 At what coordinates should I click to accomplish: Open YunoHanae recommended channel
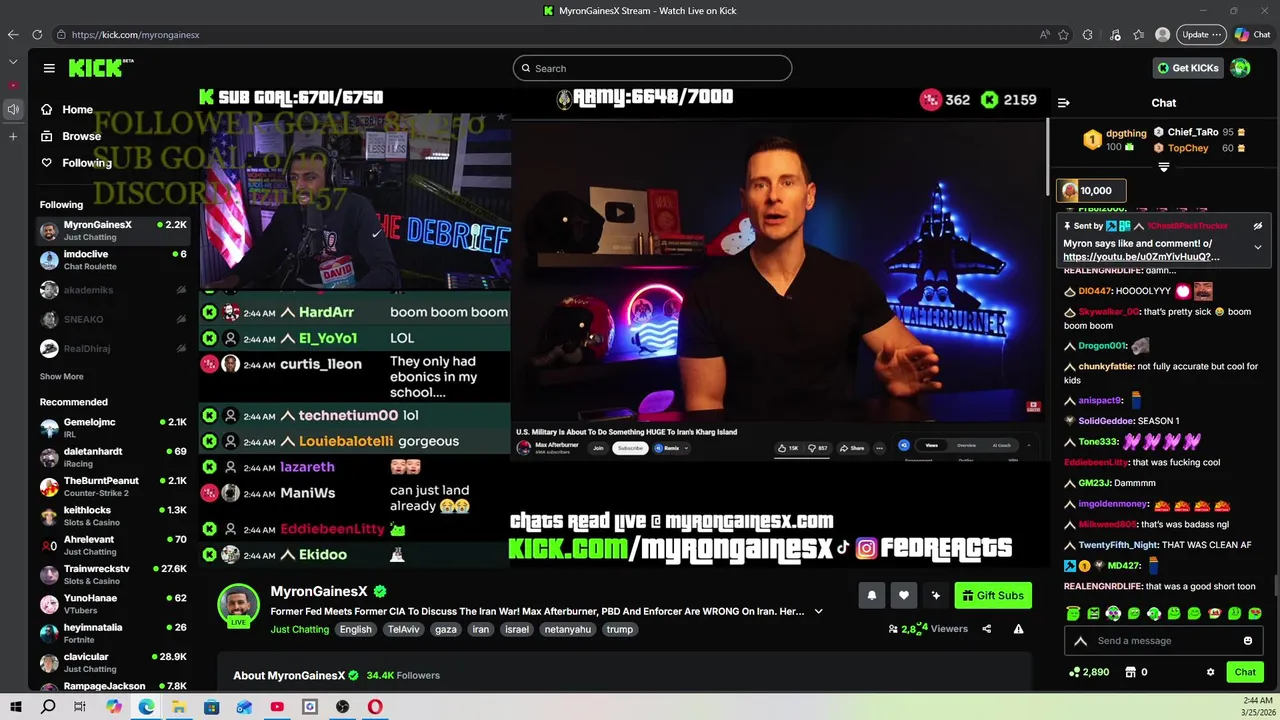tap(112, 604)
